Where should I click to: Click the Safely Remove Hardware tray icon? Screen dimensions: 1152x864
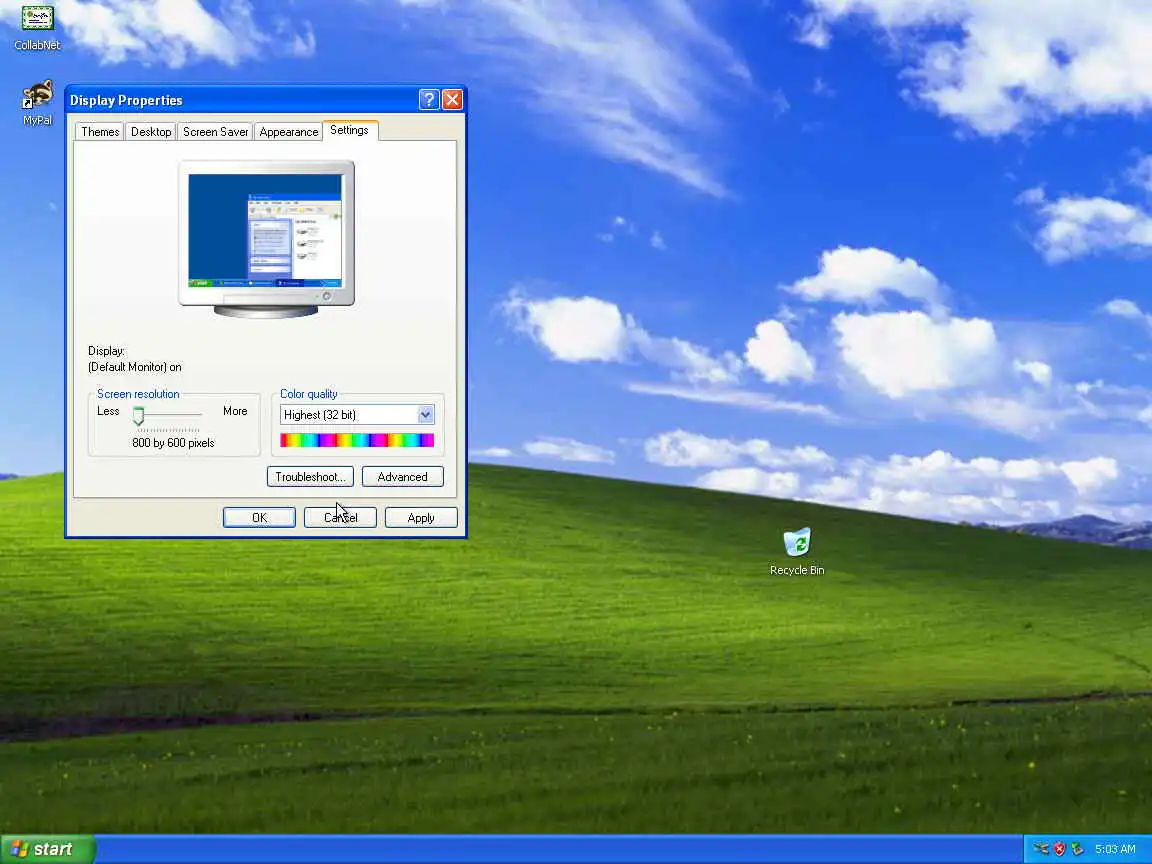tap(1041, 849)
